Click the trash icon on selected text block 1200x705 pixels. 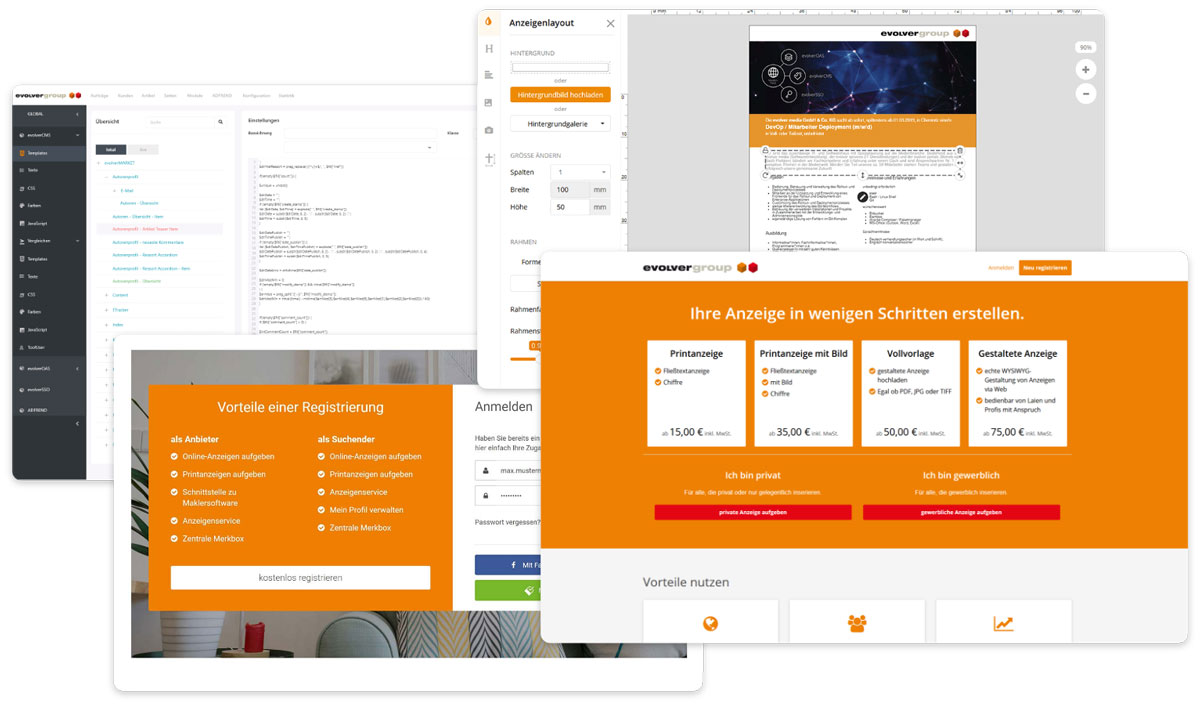click(x=958, y=150)
